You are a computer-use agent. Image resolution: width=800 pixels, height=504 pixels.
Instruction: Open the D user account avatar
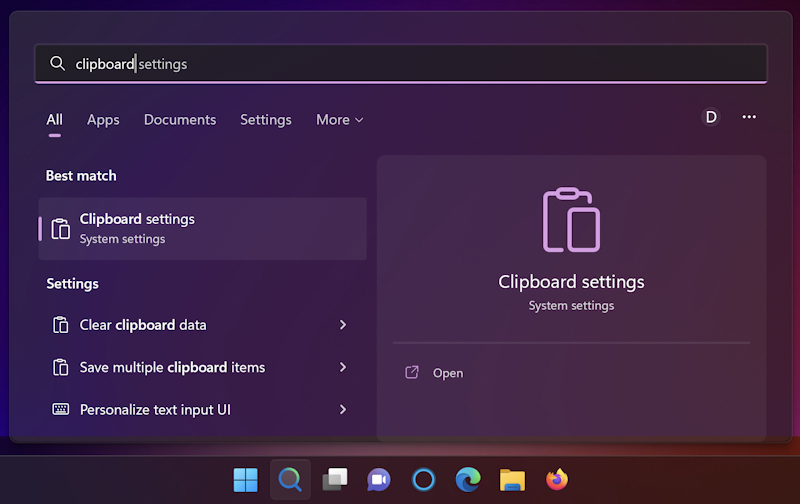[711, 117]
